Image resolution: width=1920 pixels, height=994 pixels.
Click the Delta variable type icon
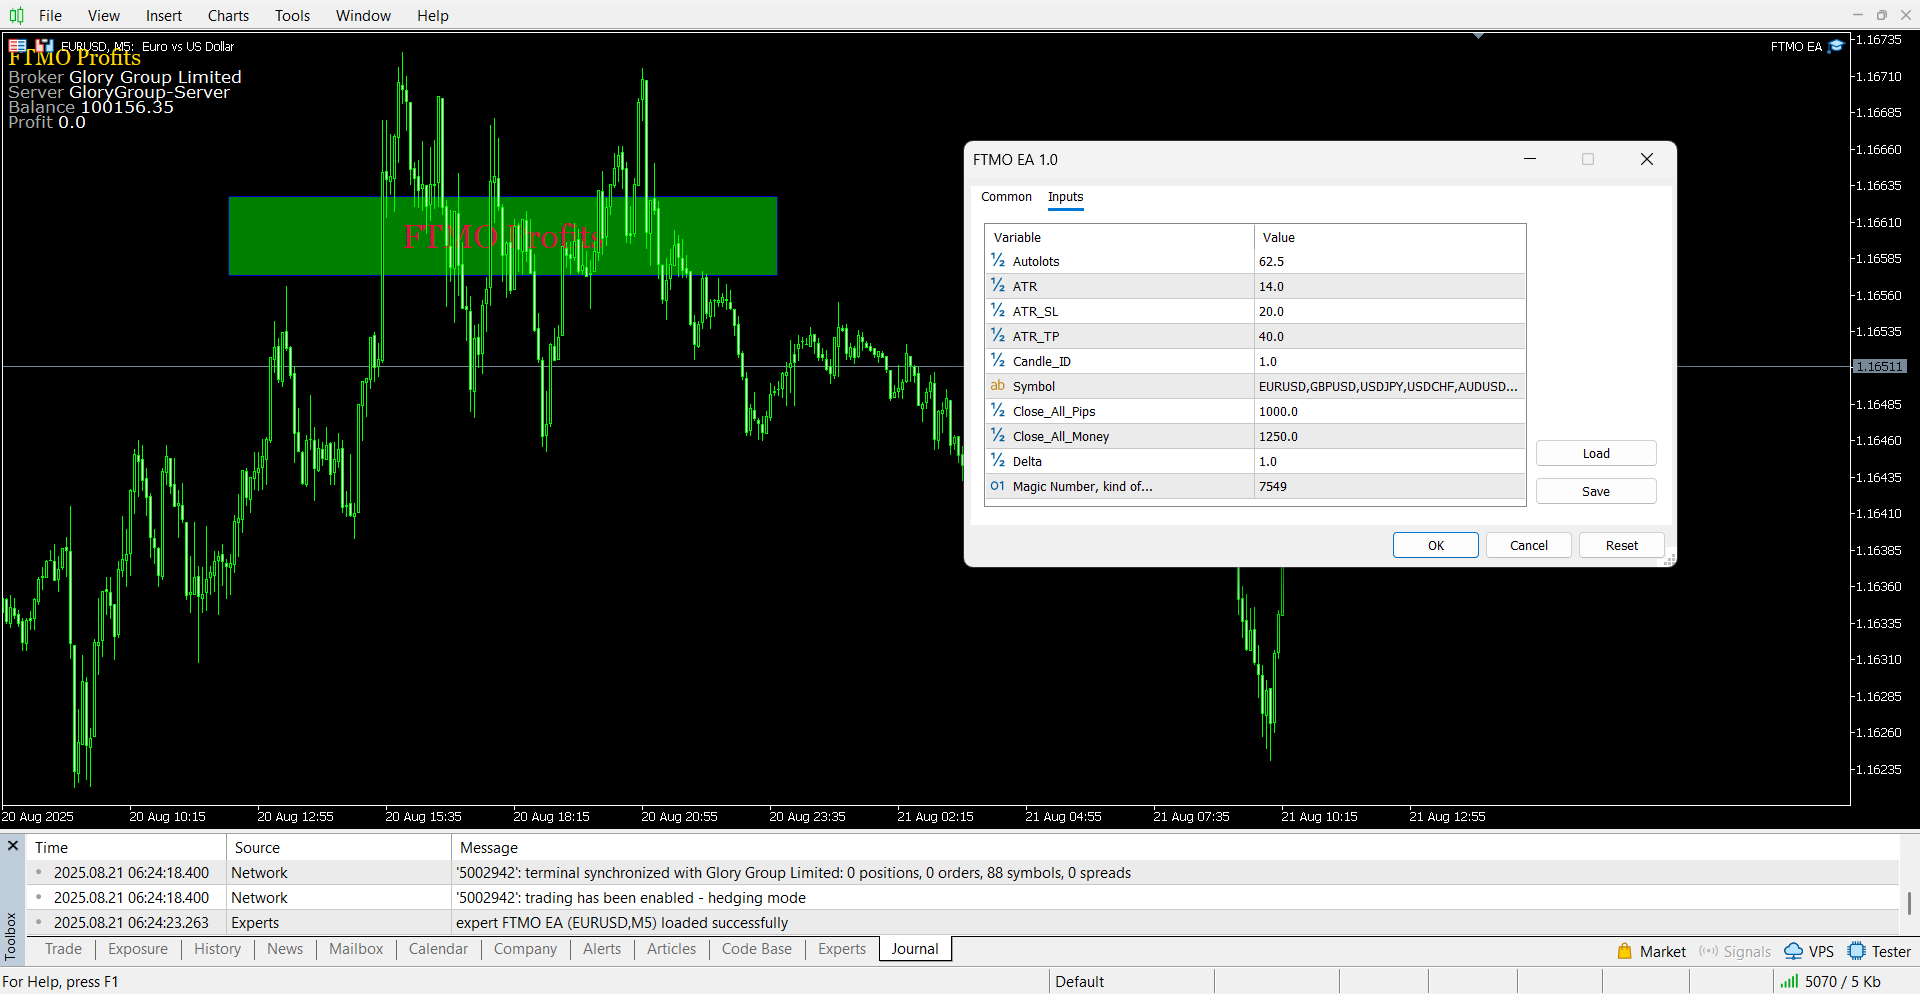point(998,460)
